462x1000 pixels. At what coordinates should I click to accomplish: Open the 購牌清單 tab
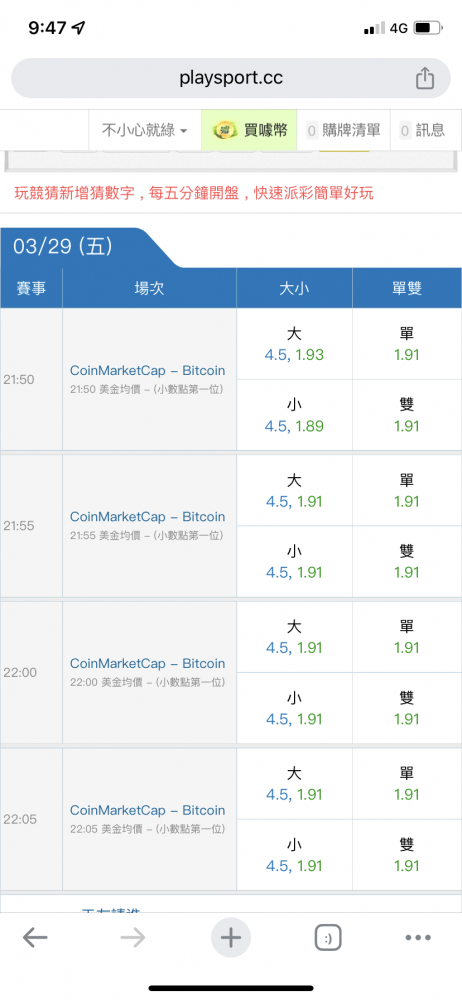(344, 130)
